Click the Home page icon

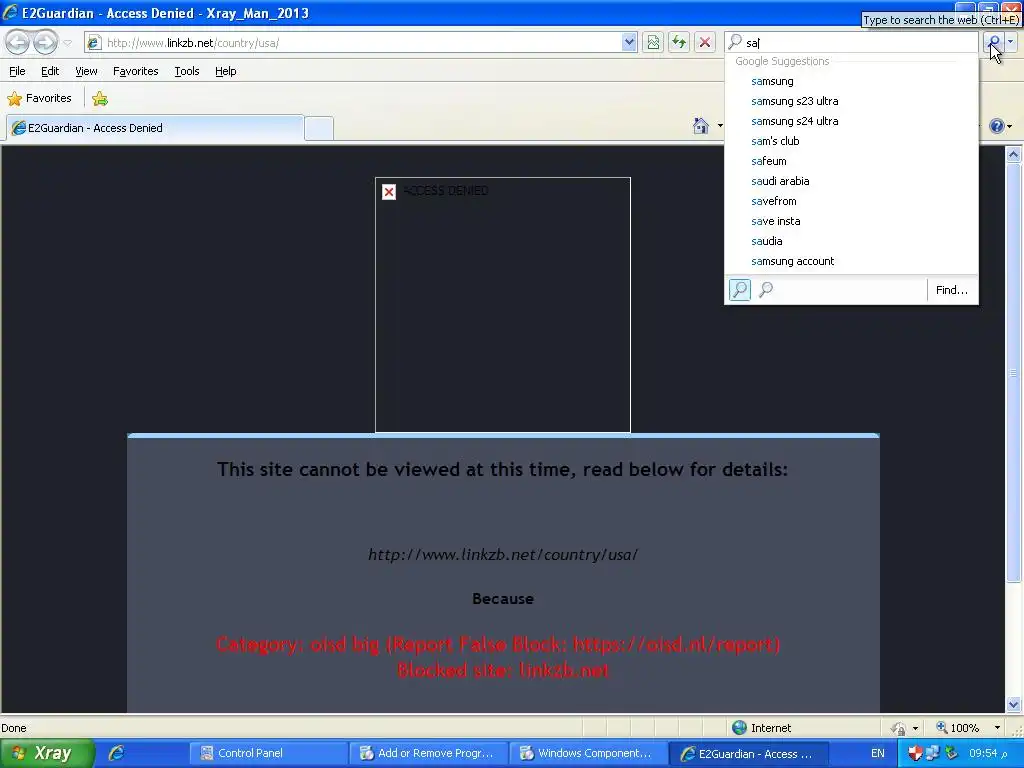click(x=701, y=125)
